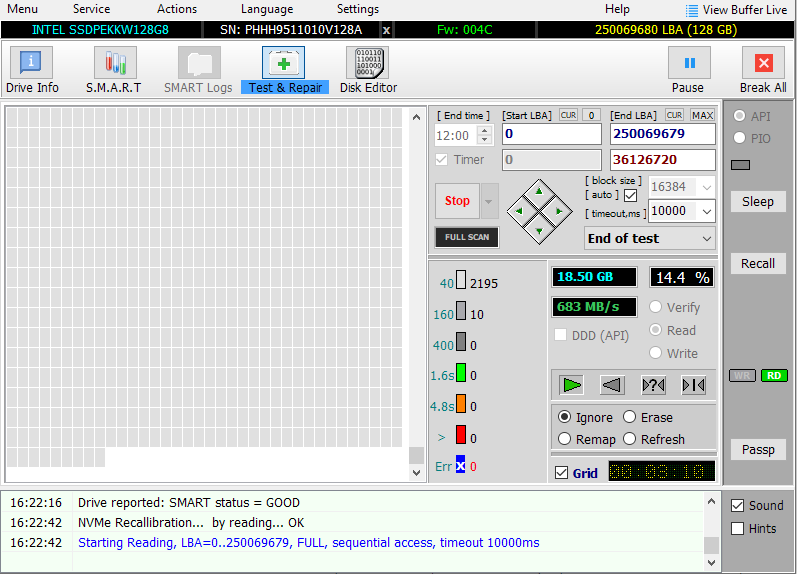Click the block grid scrollbar down arrow

pyautogui.click(x=416, y=473)
